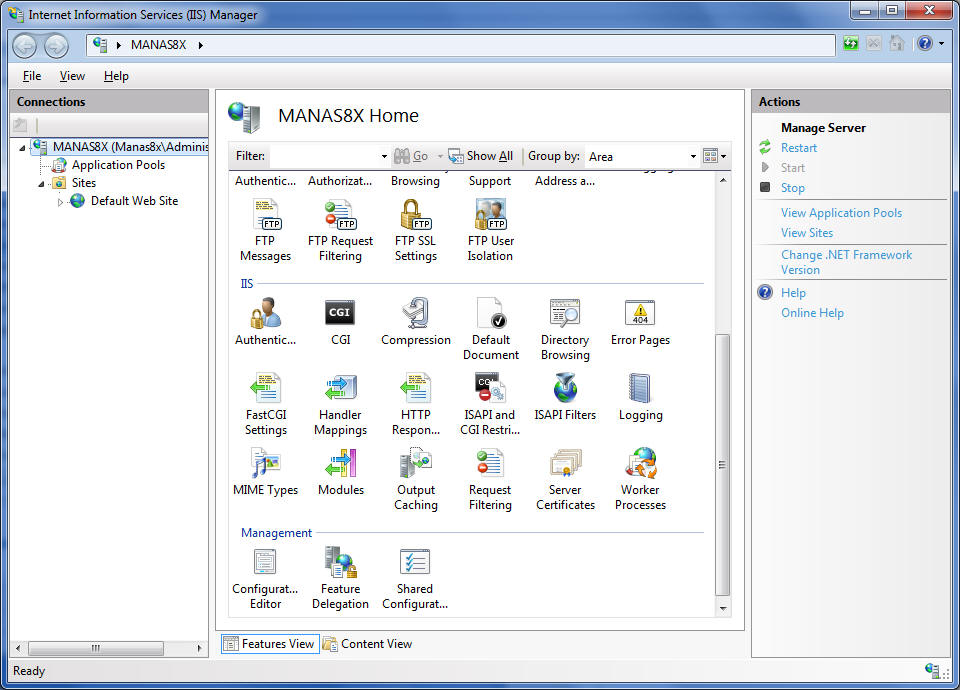Expand the Default Web Site node

pyautogui.click(x=60, y=202)
